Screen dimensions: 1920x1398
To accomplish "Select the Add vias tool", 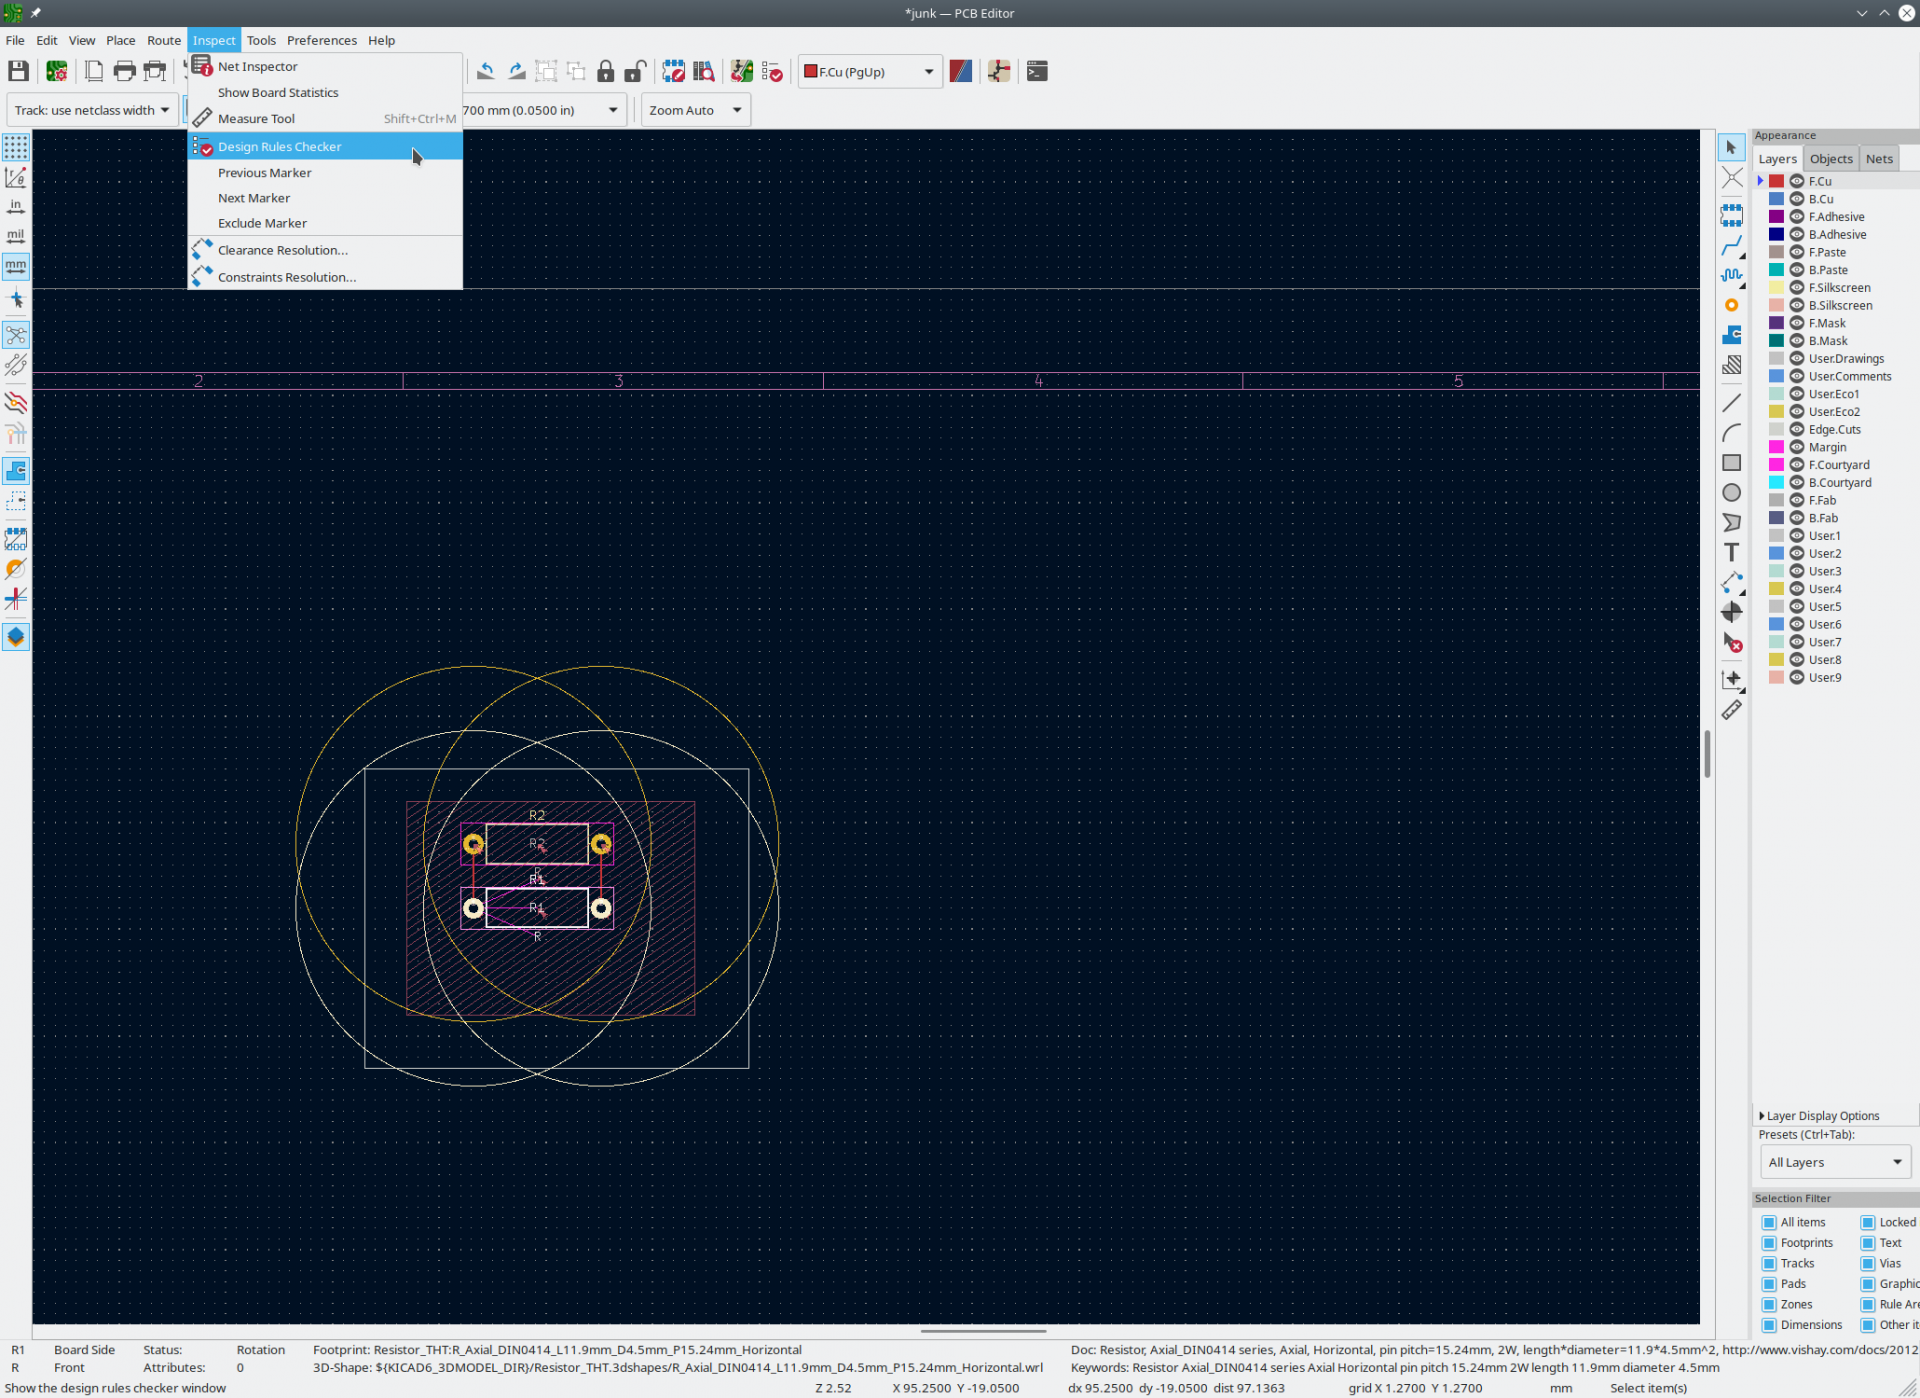I will (x=1731, y=305).
